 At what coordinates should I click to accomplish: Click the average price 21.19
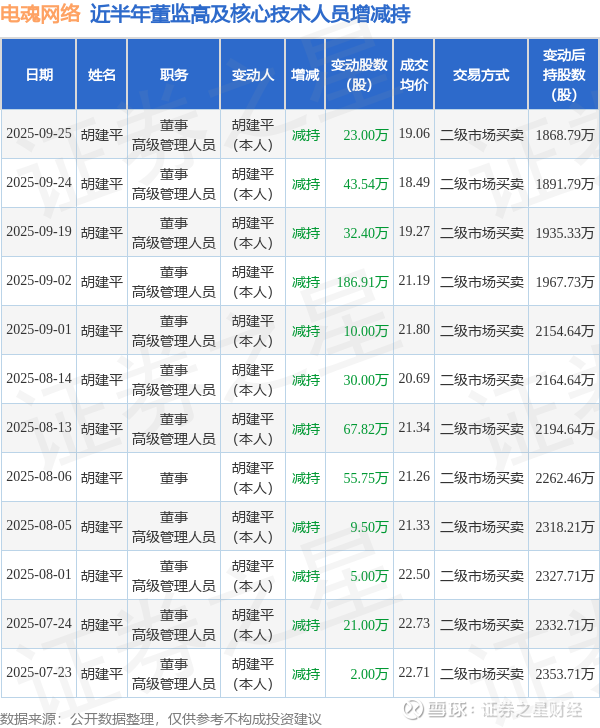pyautogui.click(x=414, y=281)
